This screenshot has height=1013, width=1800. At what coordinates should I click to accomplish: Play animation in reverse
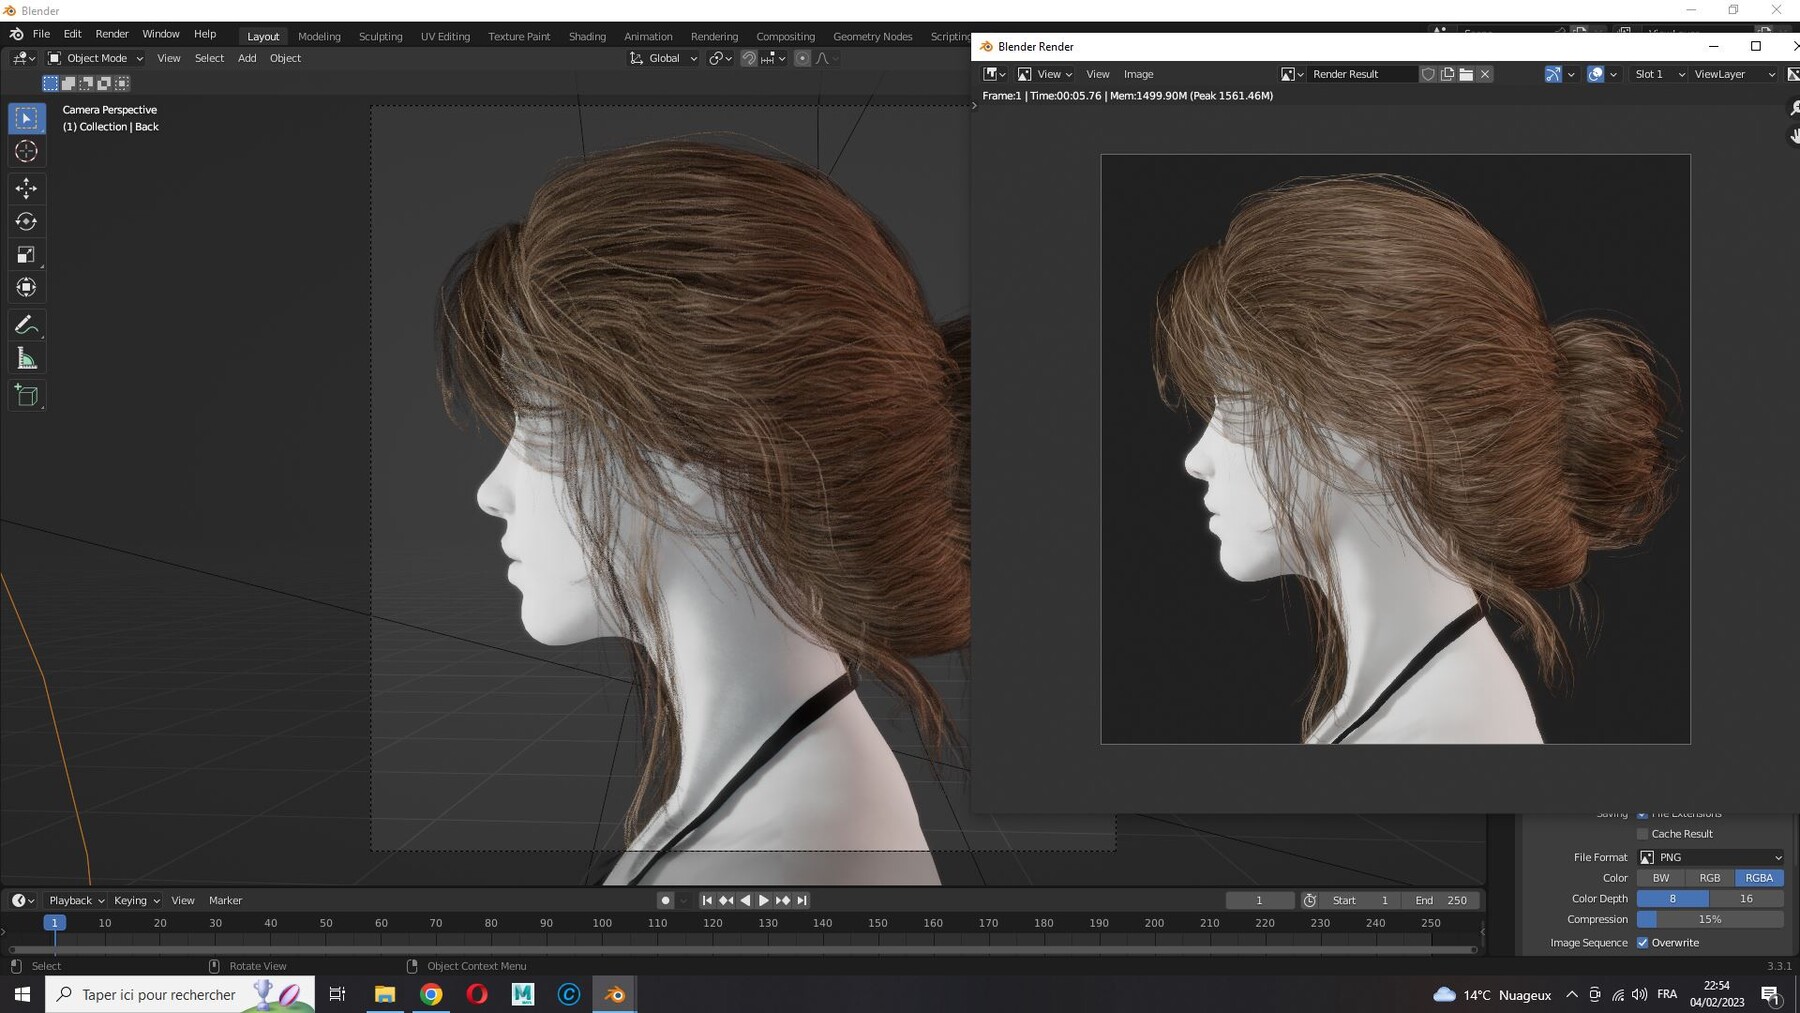coord(745,900)
